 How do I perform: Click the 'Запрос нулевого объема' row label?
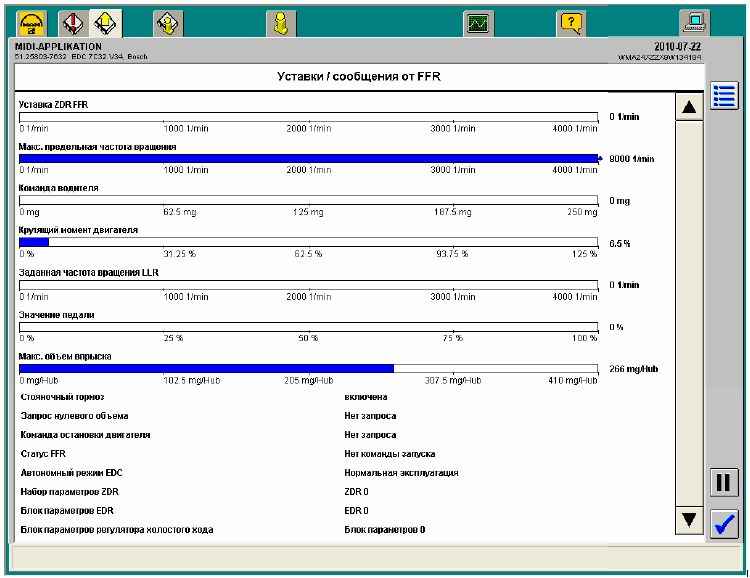coord(74,416)
